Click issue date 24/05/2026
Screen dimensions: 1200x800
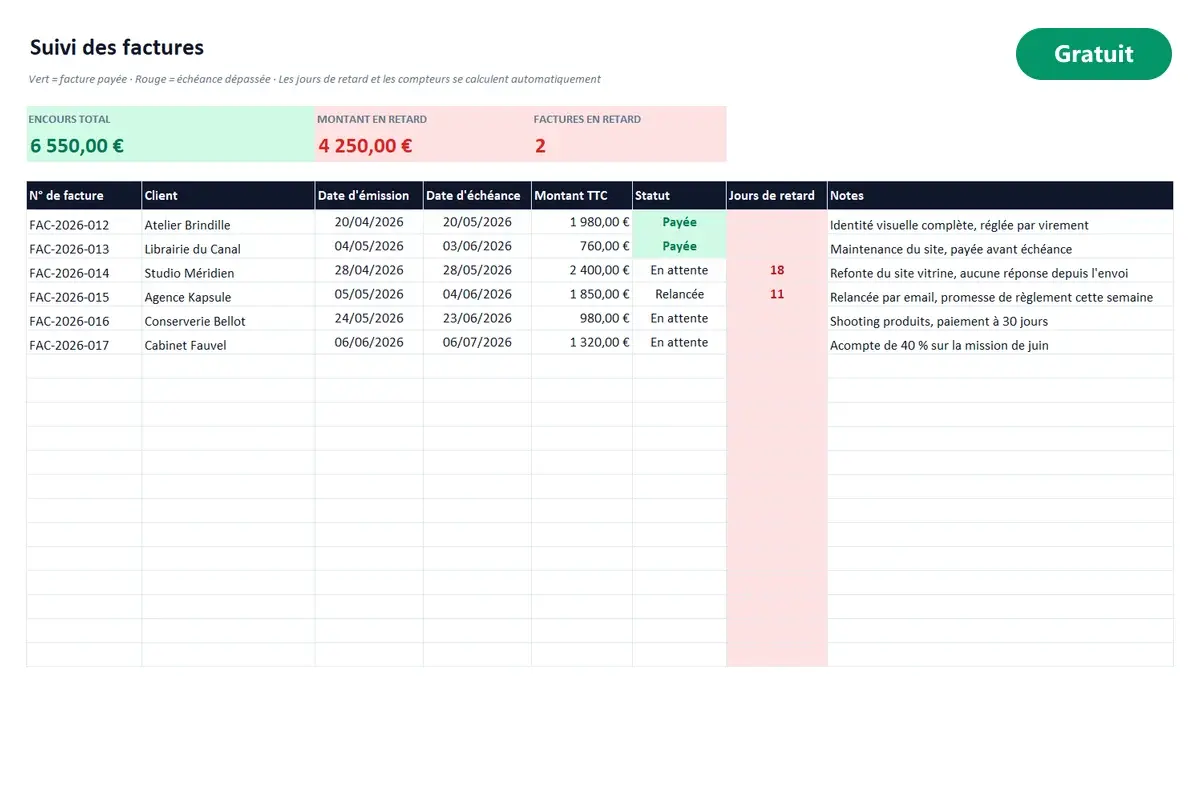pyautogui.click(x=369, y=319)
